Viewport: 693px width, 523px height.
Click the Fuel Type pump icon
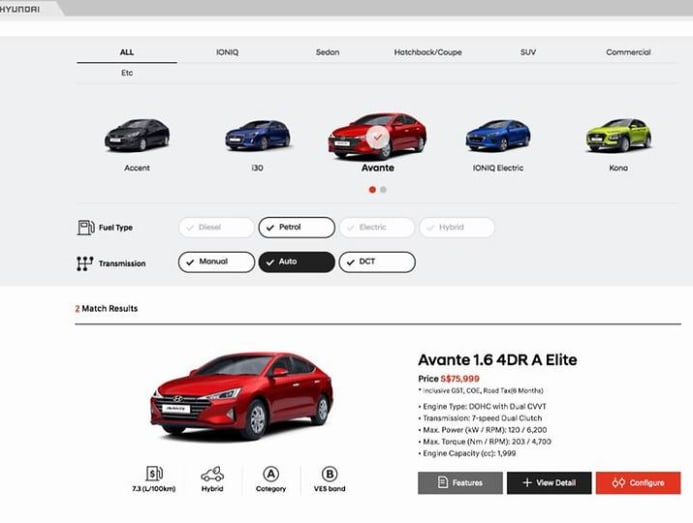tap(86, 227)
